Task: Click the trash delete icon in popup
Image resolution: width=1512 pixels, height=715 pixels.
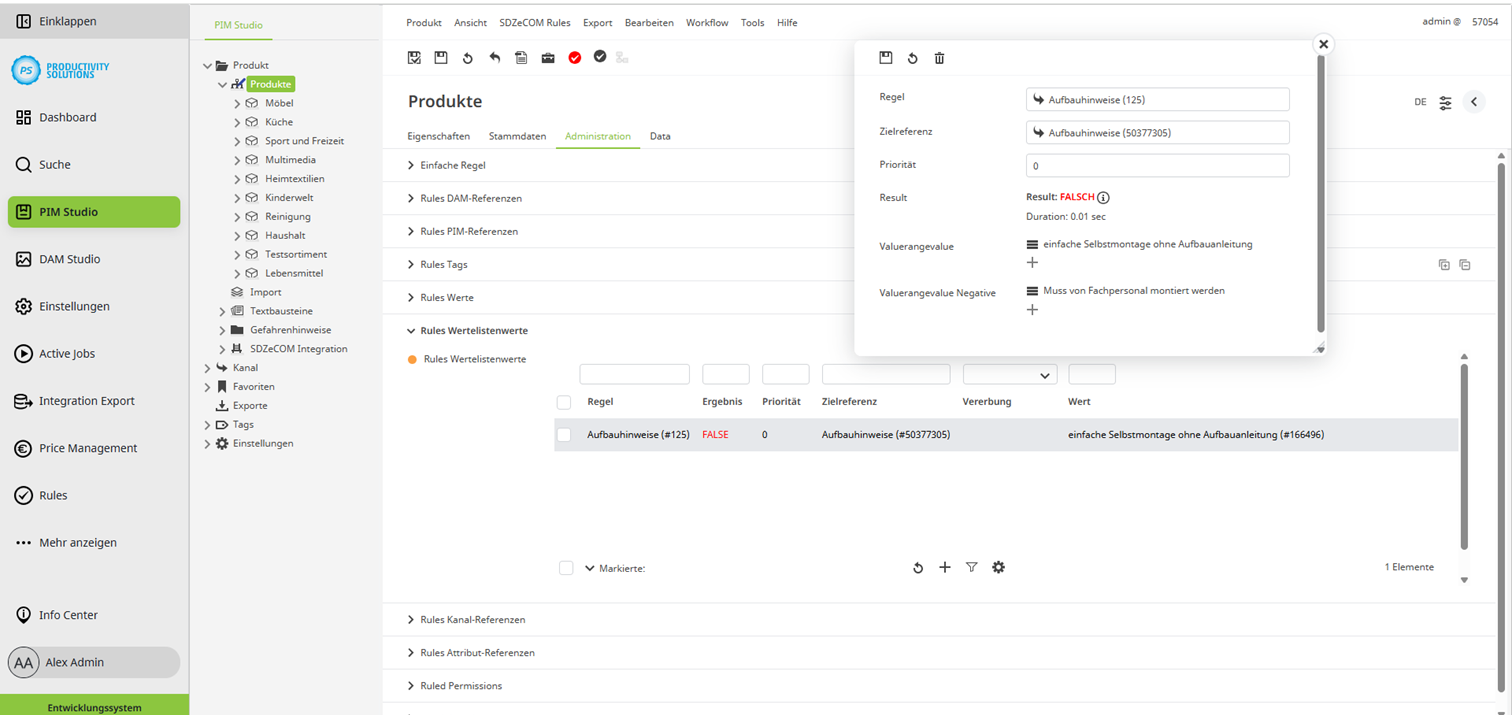Action: 939,58
